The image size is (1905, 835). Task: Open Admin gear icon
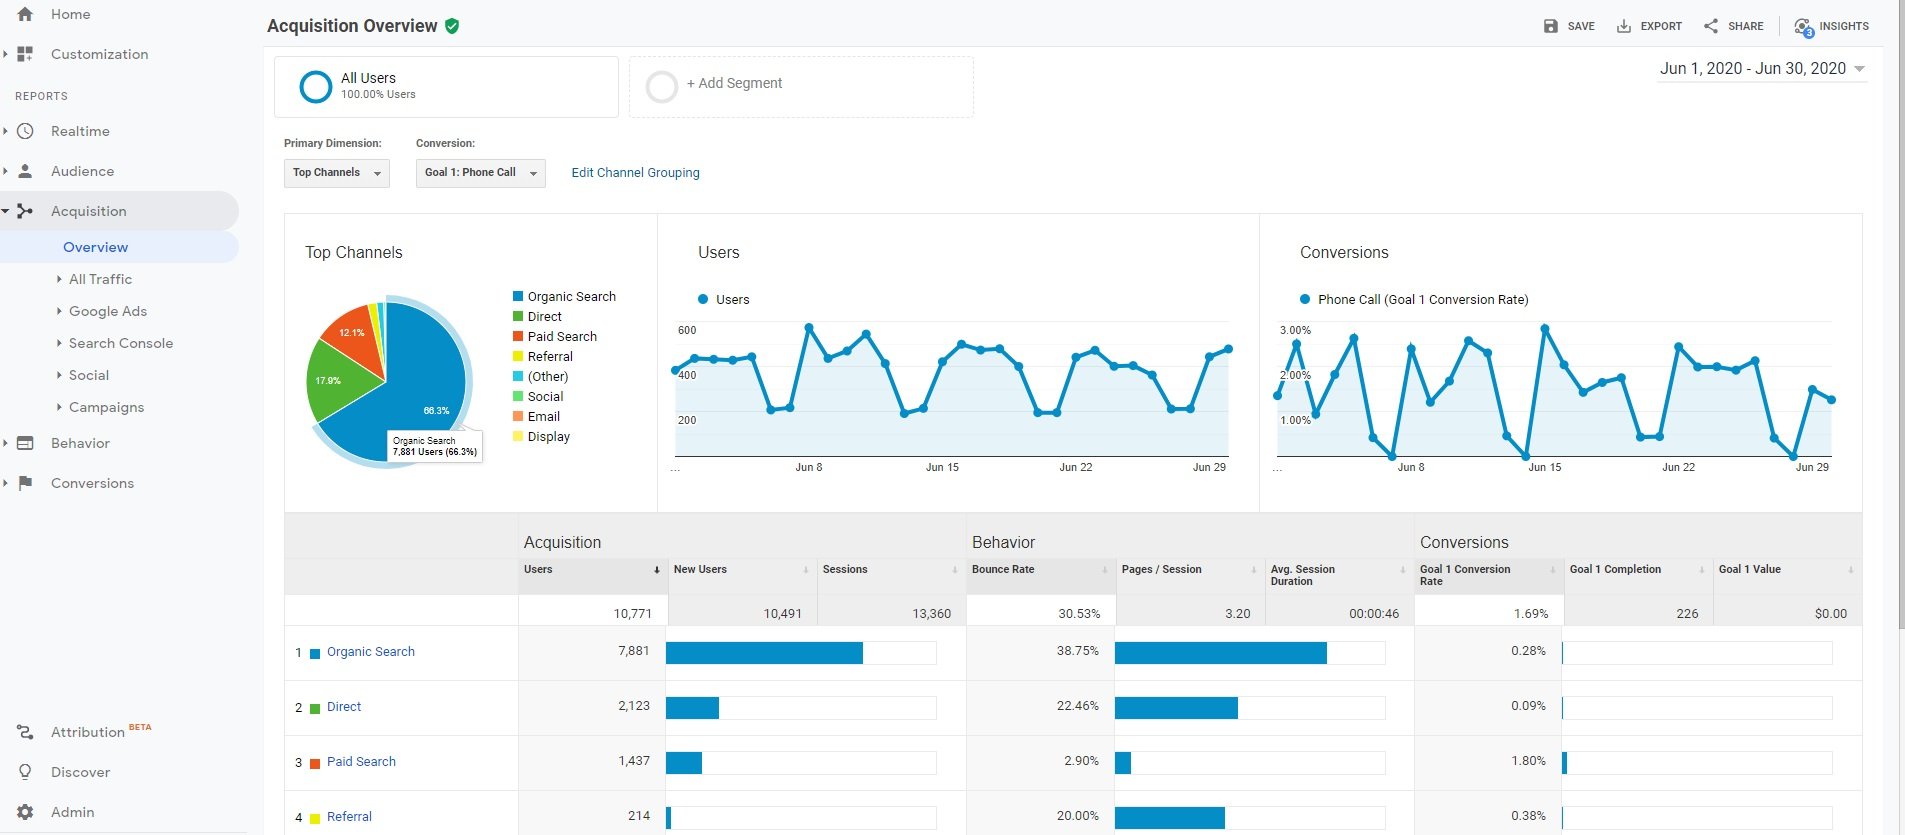point(26,812)
